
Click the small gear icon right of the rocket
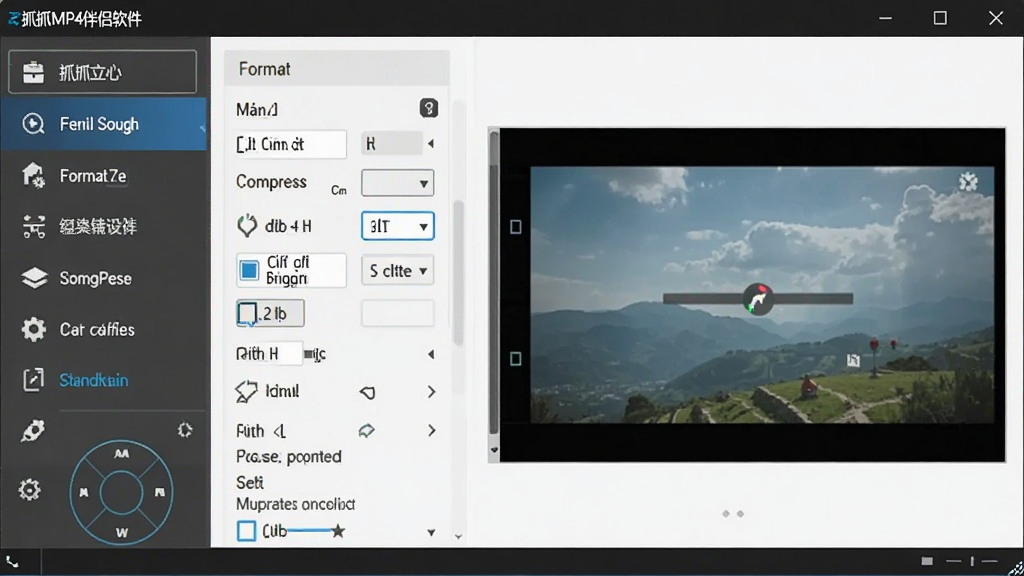[x=185, y=430]
